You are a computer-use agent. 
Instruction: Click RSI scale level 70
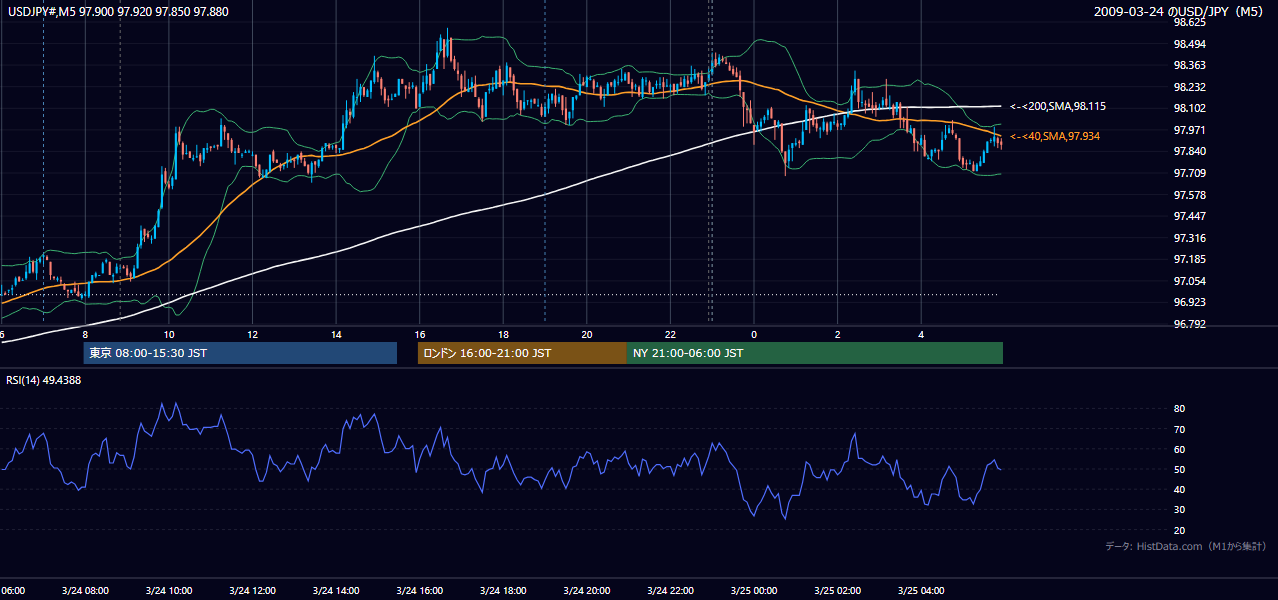point(1180,430)
